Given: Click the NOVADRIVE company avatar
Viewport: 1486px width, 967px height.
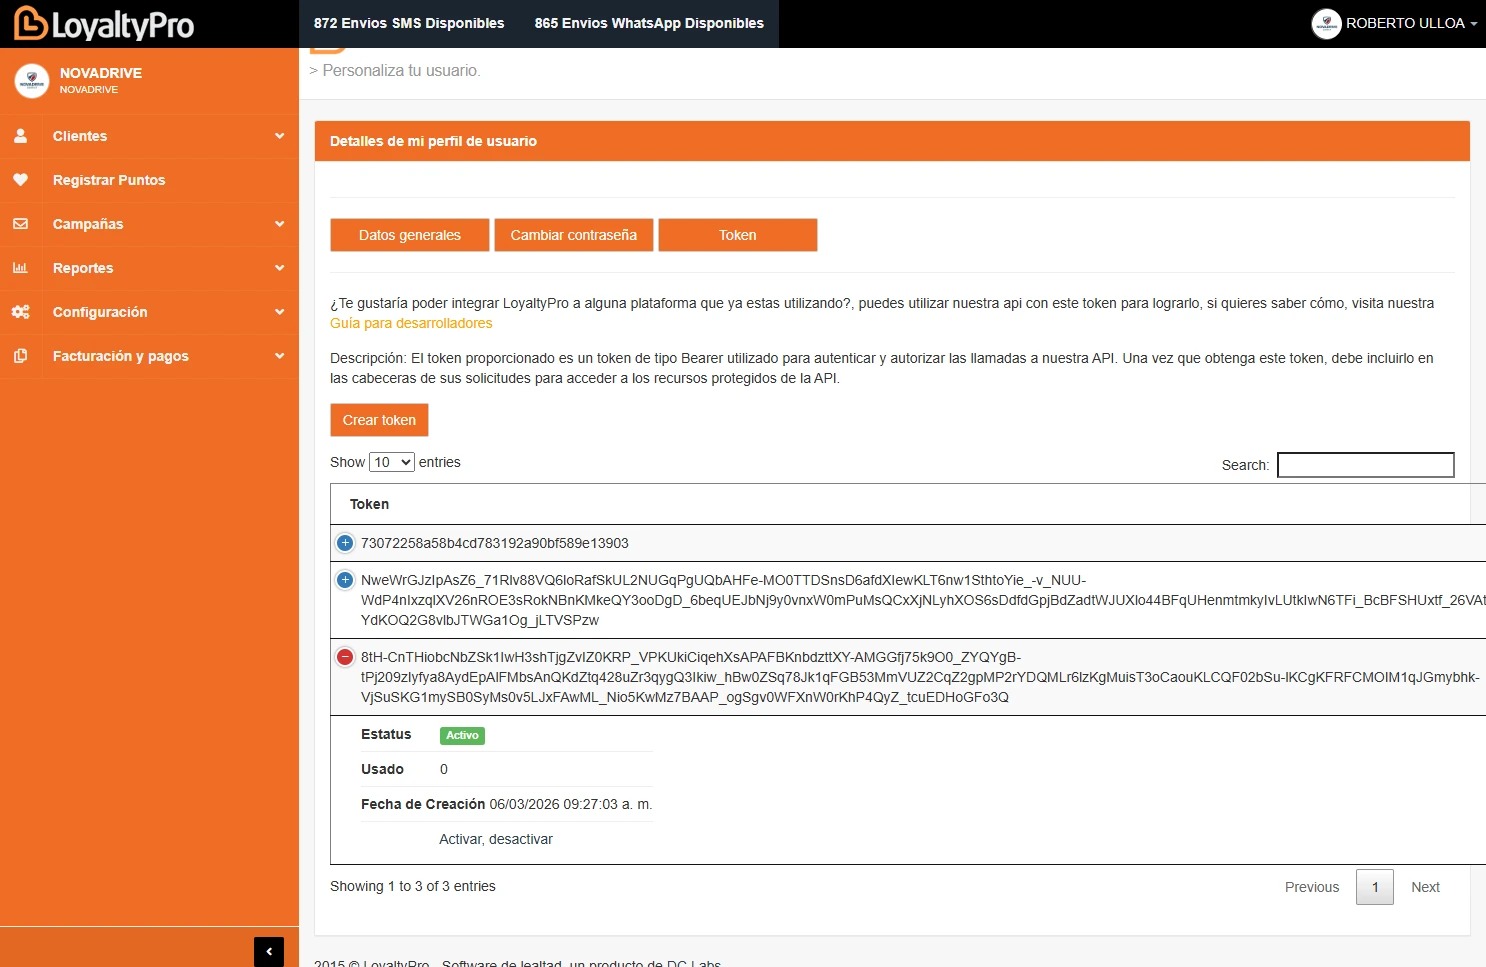Looking at the screenshot, I should point(32,81).
